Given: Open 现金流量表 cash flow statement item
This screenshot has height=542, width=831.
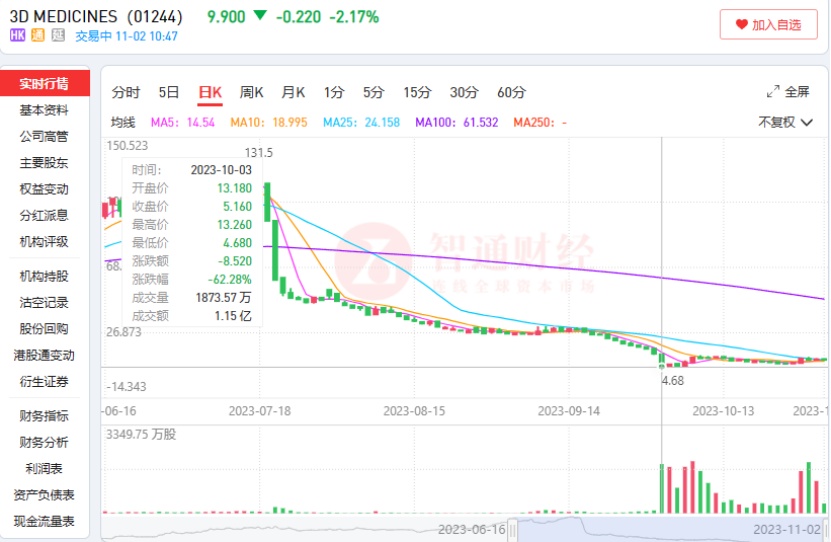Looking at the screenshot, I should click(45, 521).
